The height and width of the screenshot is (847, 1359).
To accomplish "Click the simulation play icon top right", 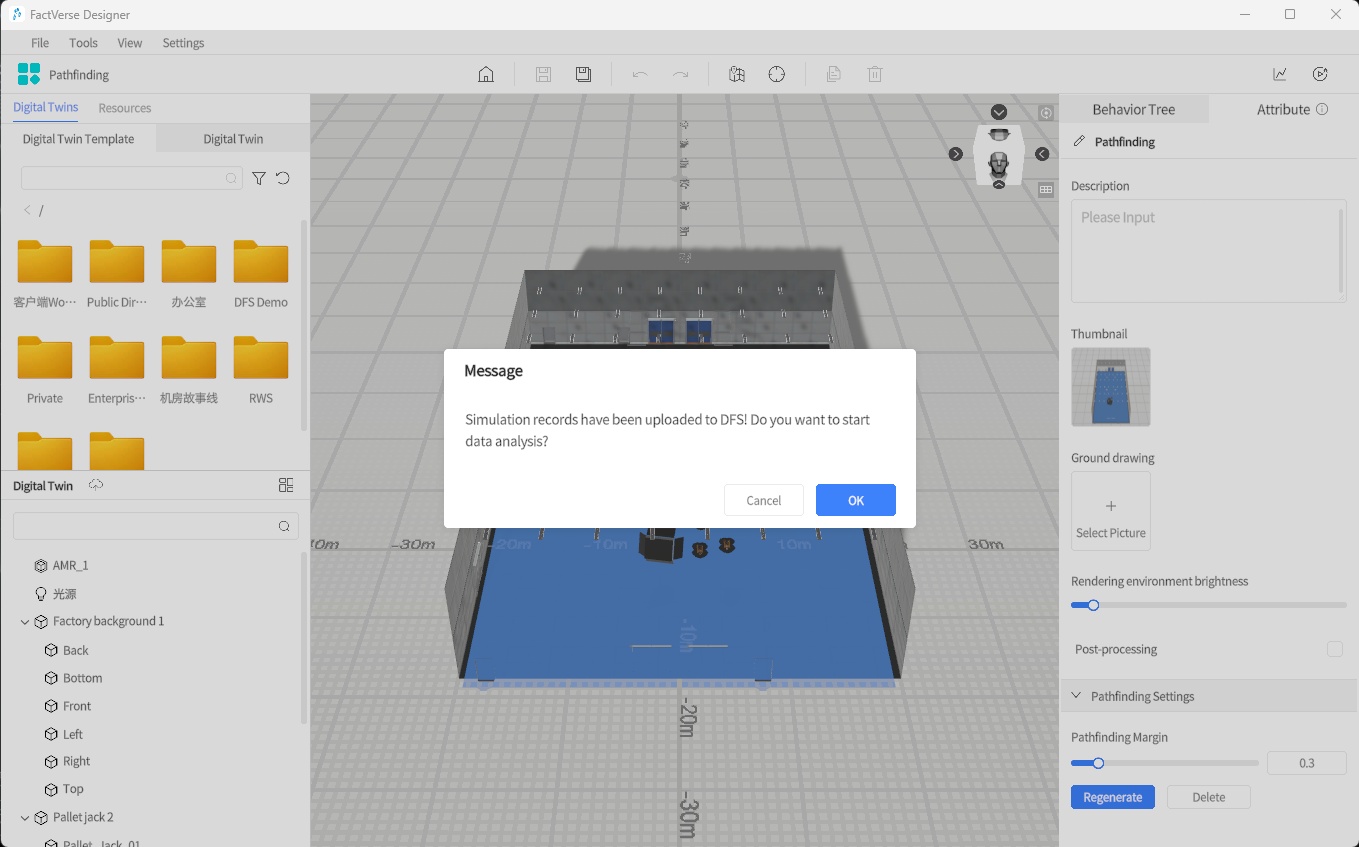I will tap(1320, 74).
